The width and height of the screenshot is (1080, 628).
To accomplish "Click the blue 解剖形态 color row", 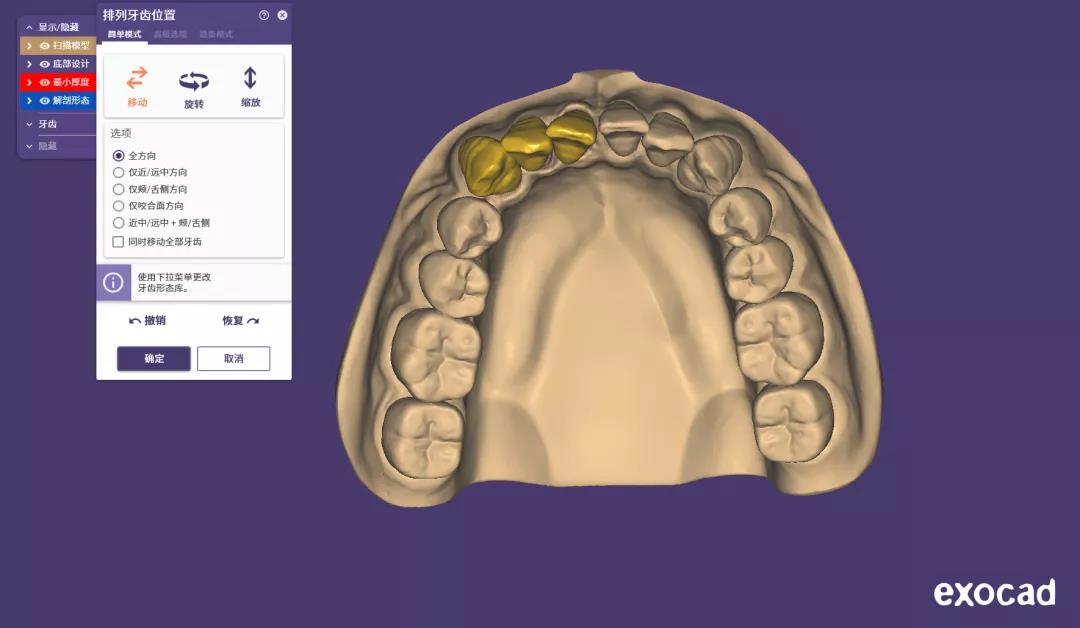I will click(x=65, y=100).
